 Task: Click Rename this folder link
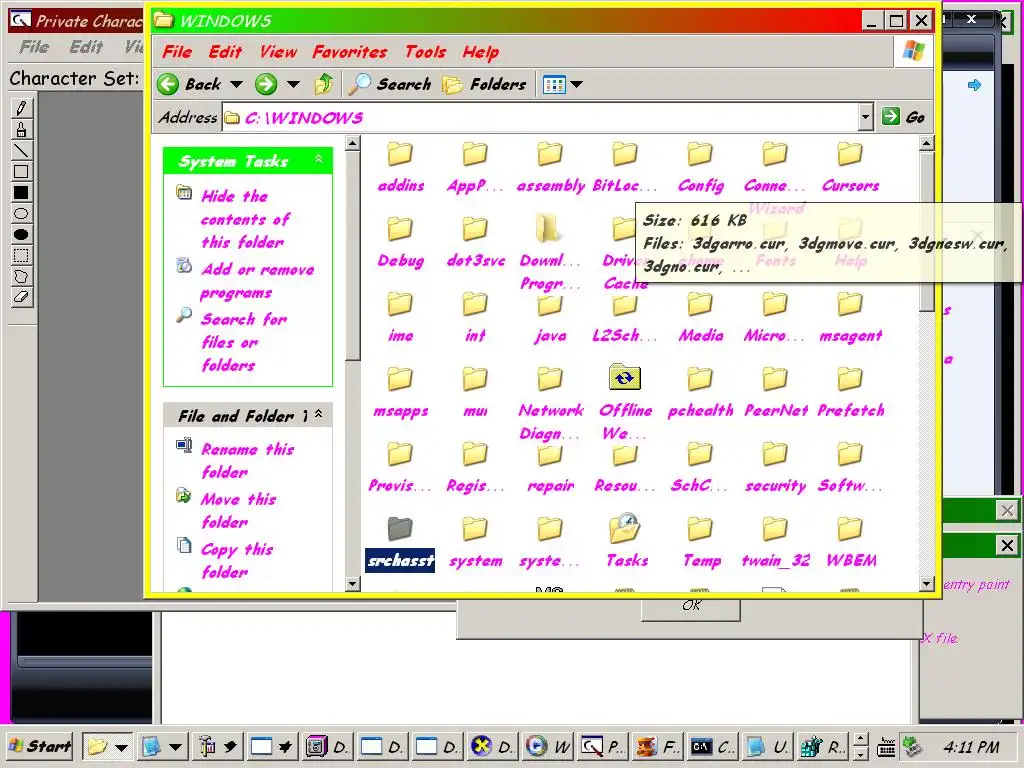pos(247,460)
